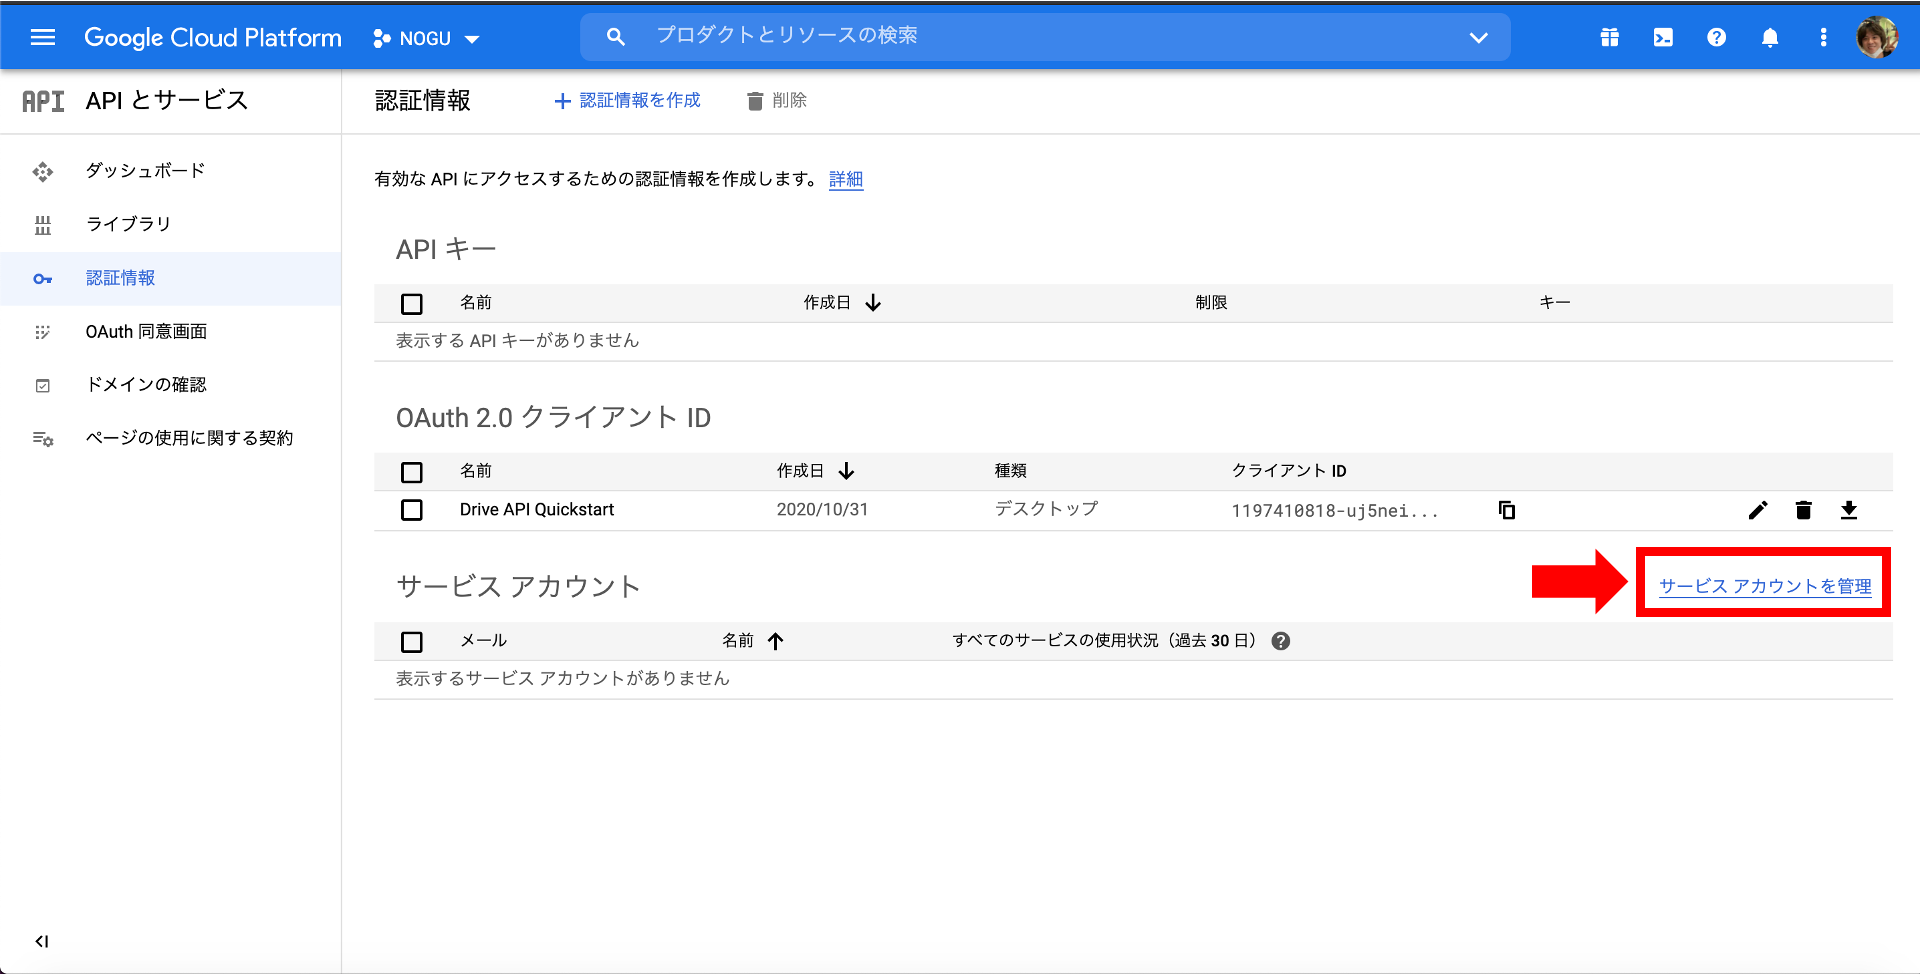This screenshot has height=974, width=1920.
Task: Click the 削除 delete button
Action: click(x=777, y=101)
